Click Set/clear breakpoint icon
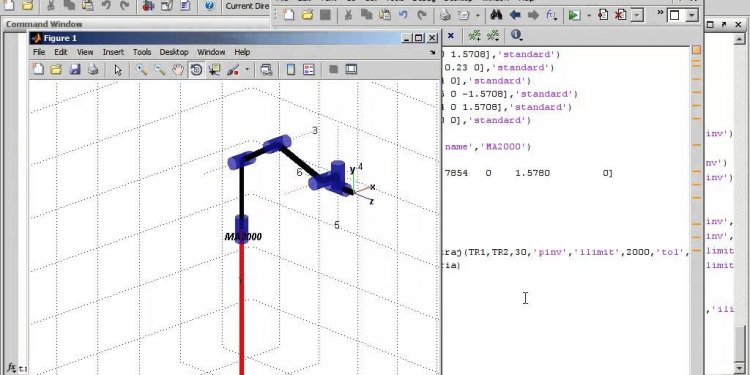This screenshot has height=375, width=750. point(603,15)
